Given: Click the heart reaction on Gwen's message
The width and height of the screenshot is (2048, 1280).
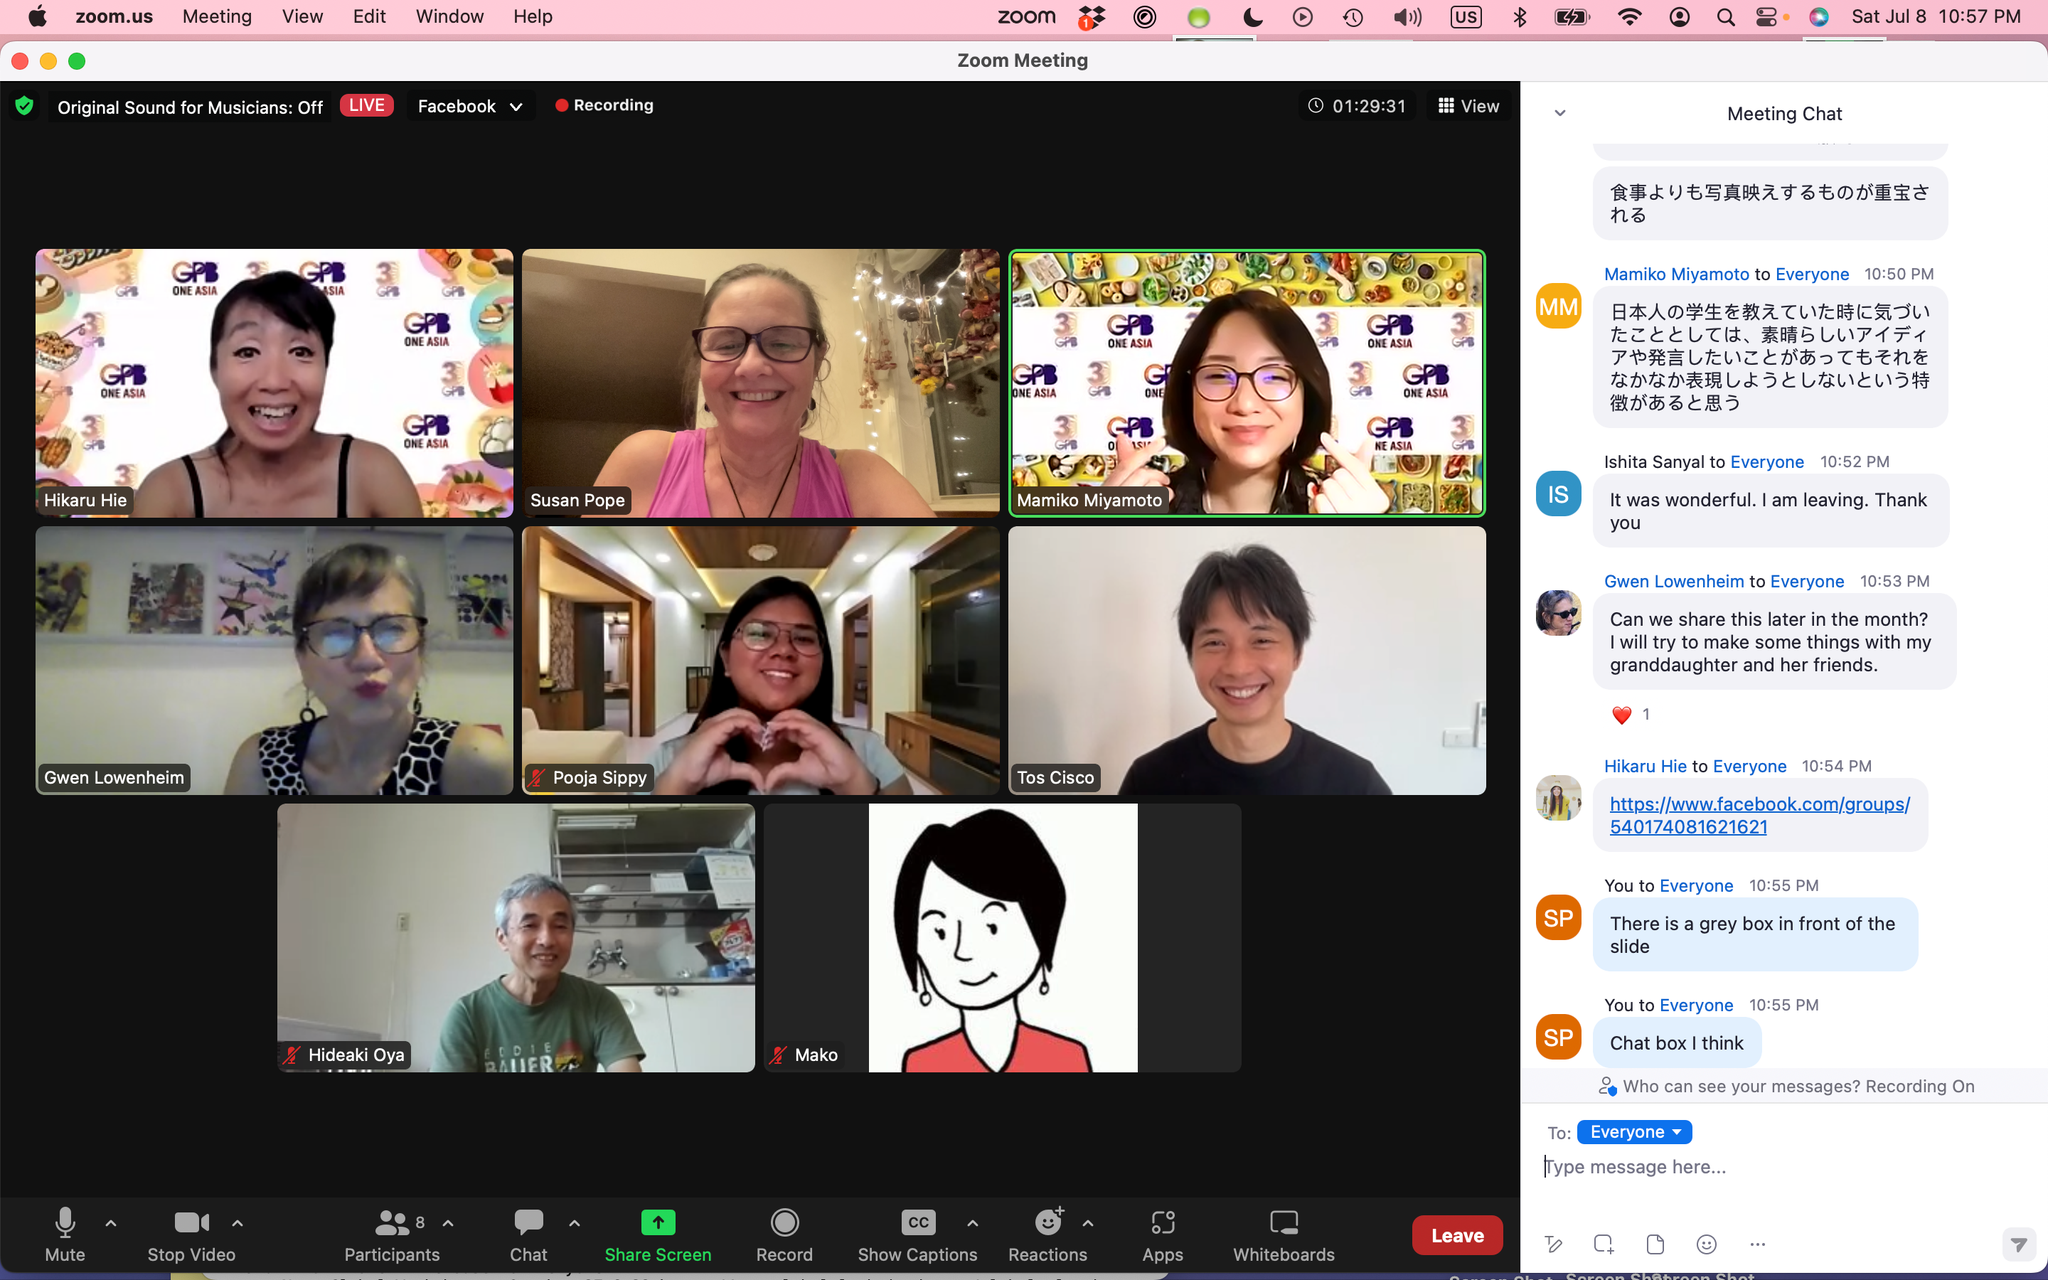Looking at the screenshot, I should click(1622, 714).
